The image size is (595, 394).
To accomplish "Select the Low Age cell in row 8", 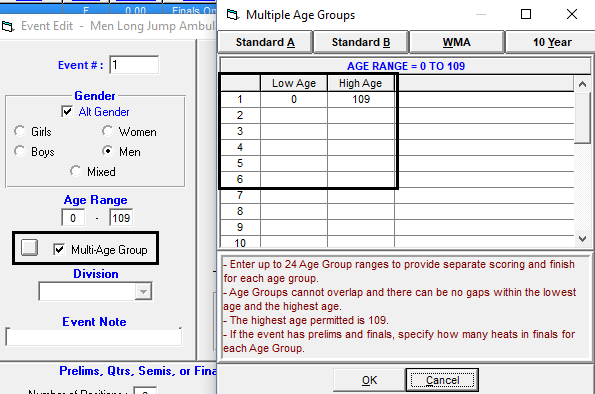I will [x=294, y=211].
